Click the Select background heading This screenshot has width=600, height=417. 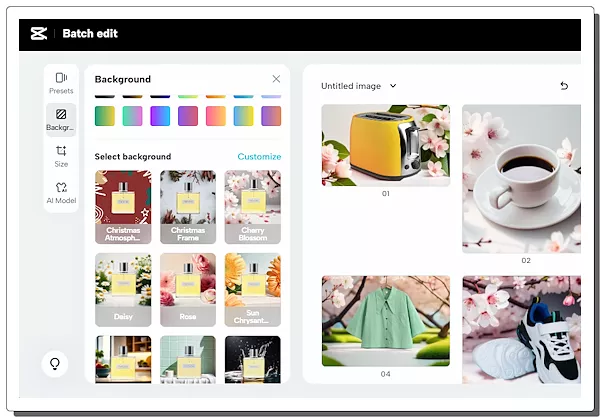[x=133, y=156]
